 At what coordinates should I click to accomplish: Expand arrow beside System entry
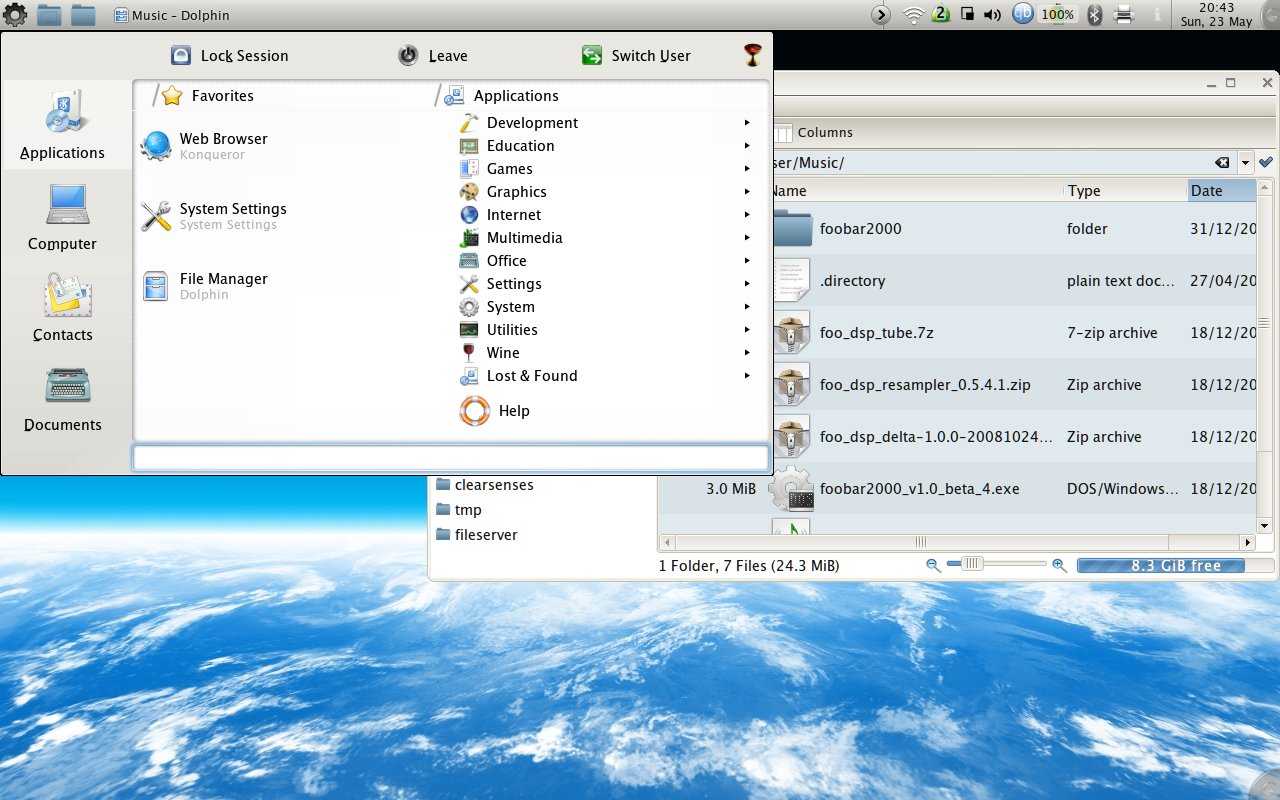[x=747, y=307]
